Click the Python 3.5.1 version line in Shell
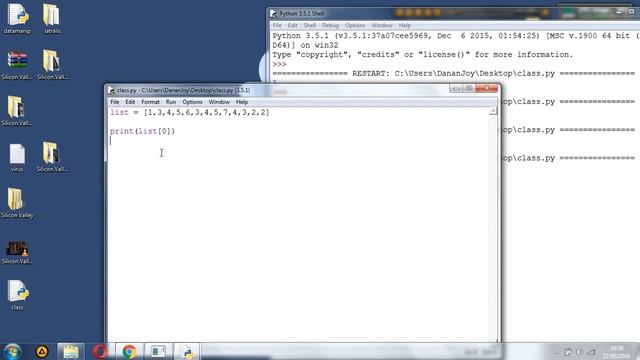This screenshot has width=640, height=360. (456, 36)
